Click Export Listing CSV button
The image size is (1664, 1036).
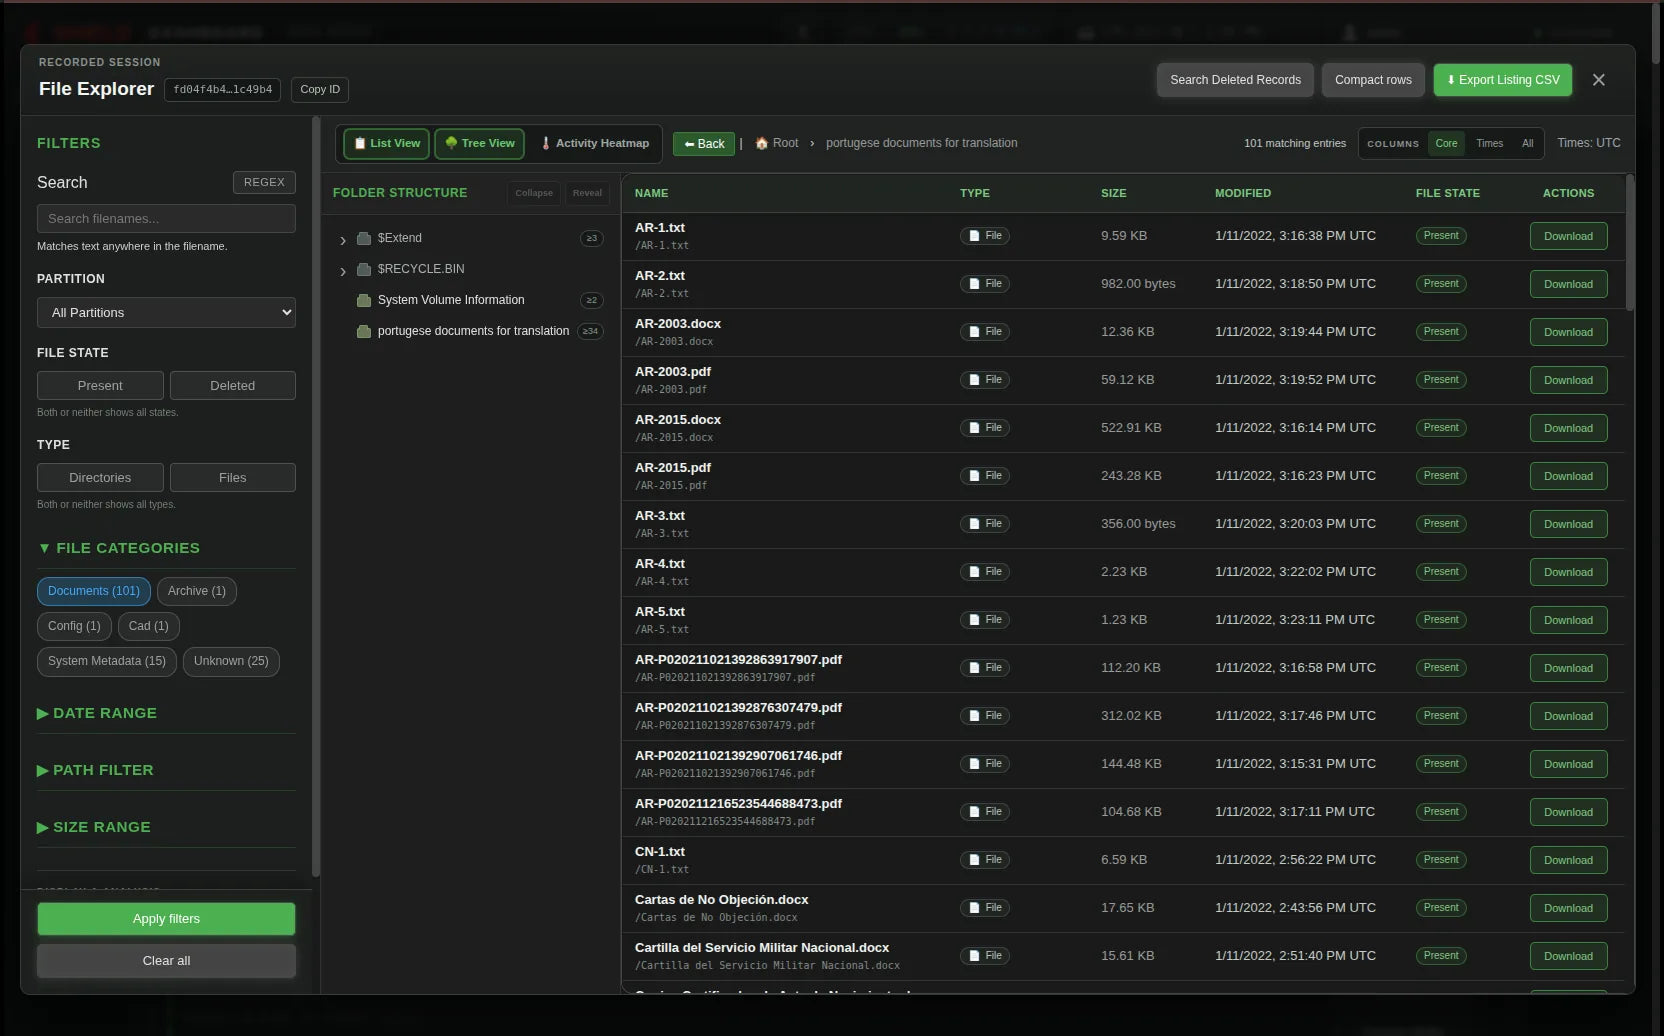[1502, 80]
